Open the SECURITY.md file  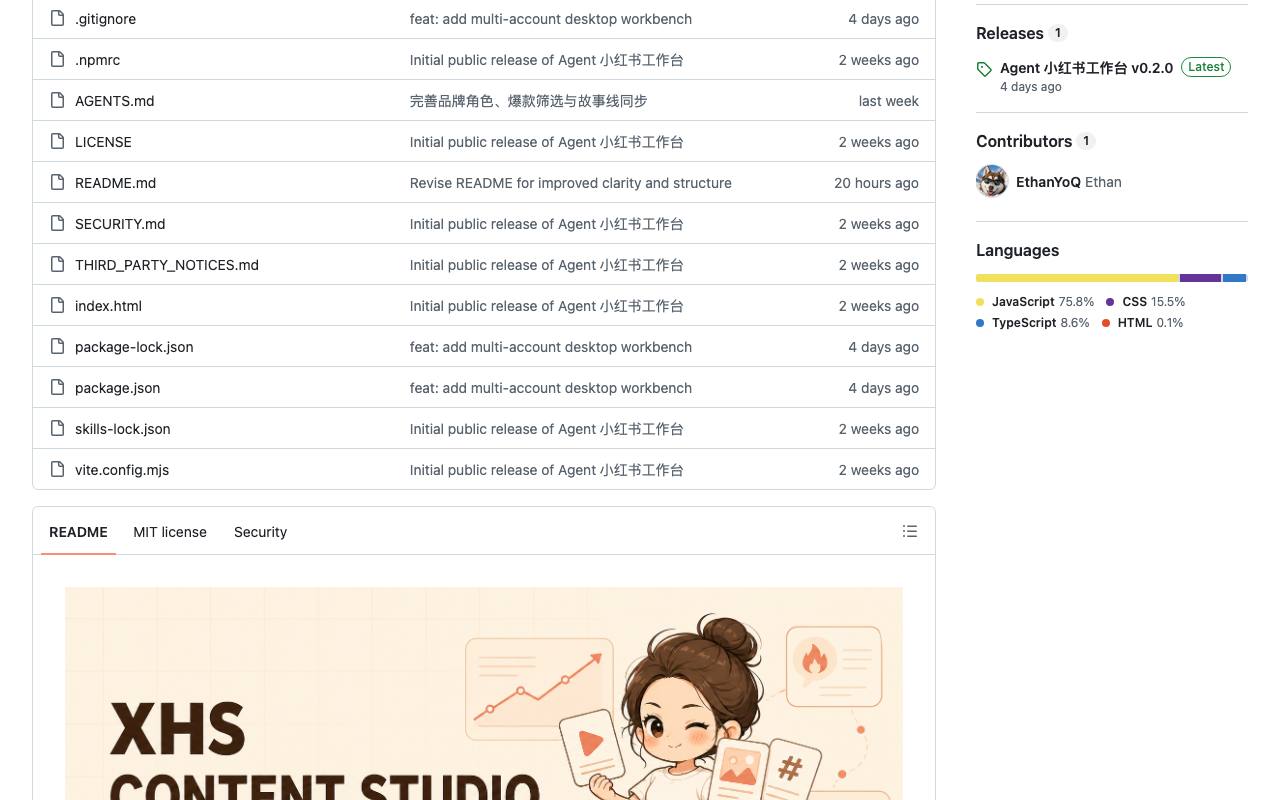click(120, 224)
